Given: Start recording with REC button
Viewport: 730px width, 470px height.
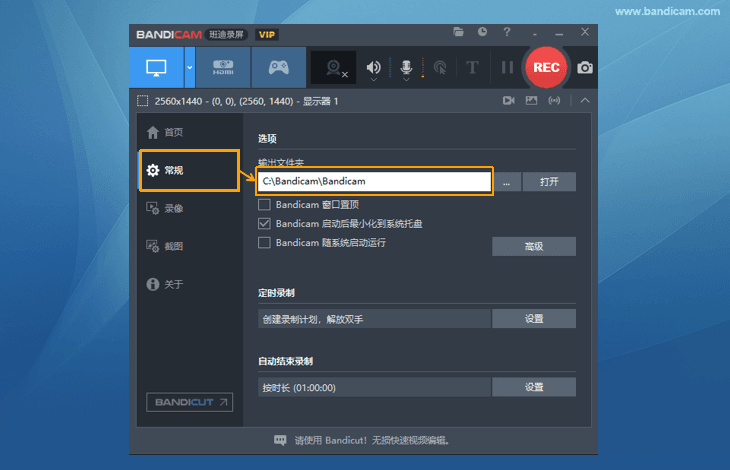Looking at the screenshot, I should [x=546, y=67].
